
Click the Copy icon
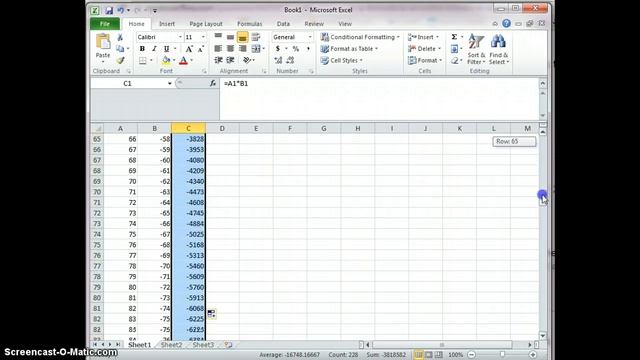(x=120, y=49)
